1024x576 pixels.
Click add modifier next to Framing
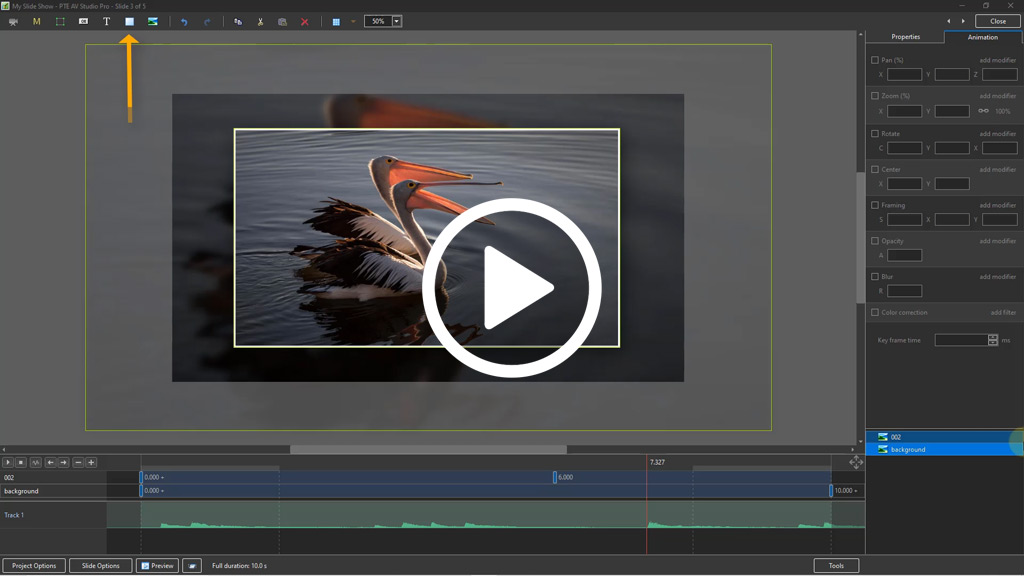click(997, 205)
